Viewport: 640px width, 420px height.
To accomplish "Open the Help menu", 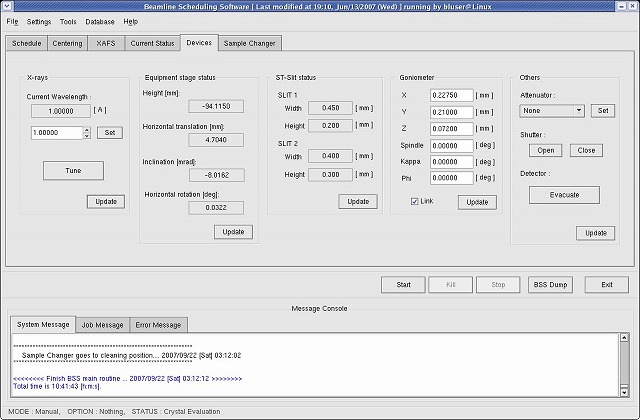I will pyautogui.click(x=131, y=22).
